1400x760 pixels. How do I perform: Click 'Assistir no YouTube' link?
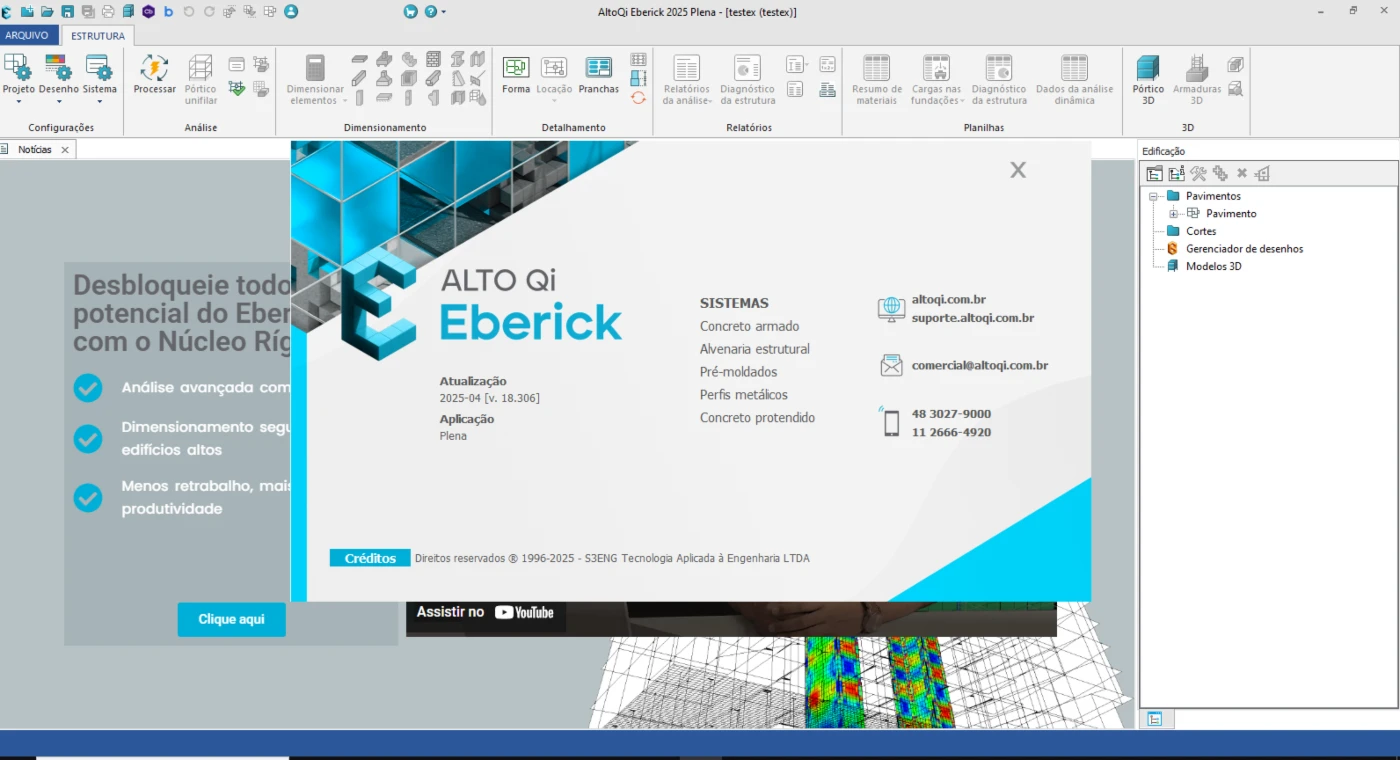485,612
